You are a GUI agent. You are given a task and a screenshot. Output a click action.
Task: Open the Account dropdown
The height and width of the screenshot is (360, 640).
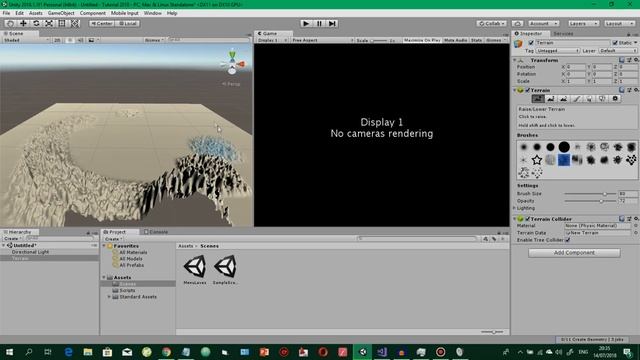click(543, 24)
